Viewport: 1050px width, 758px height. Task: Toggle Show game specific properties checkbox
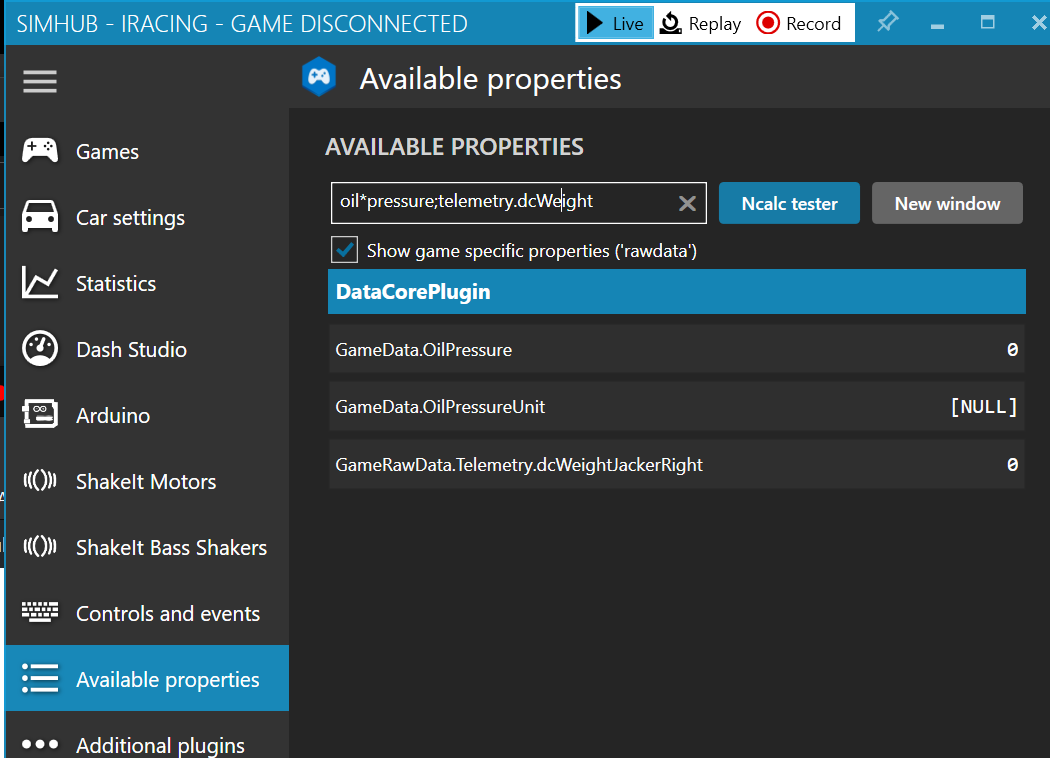click(344, 250)
